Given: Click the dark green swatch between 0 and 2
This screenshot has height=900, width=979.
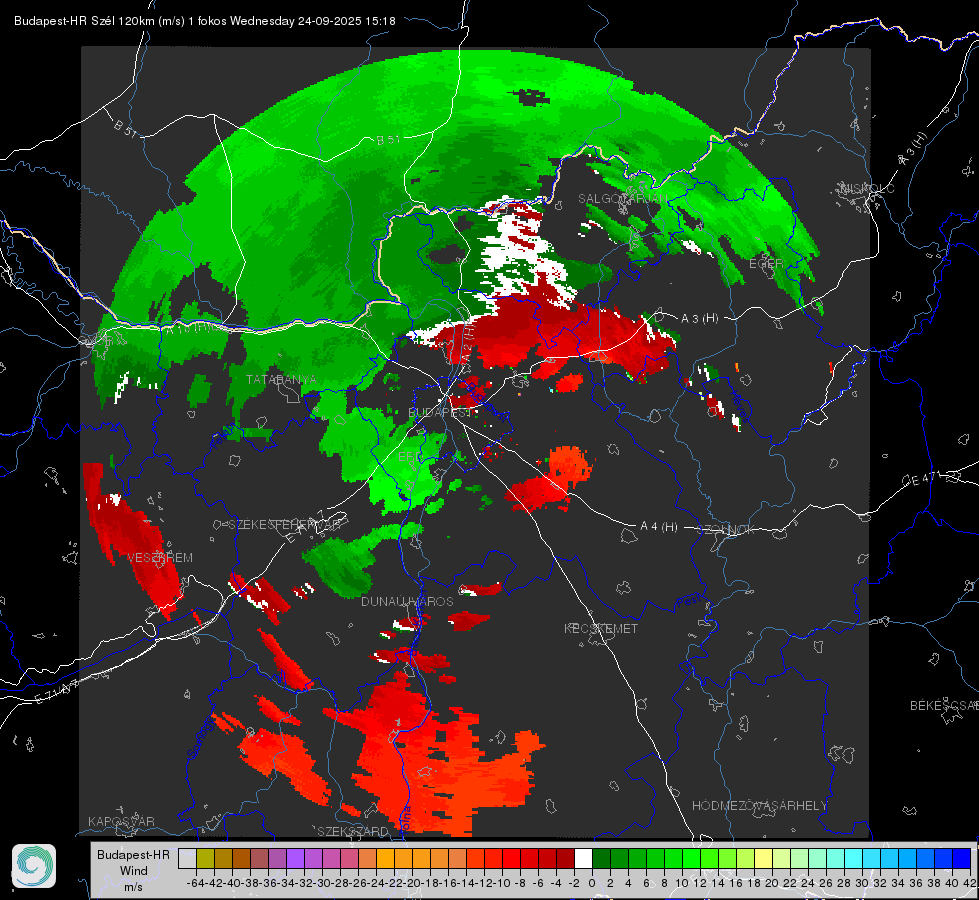Looking at the screenshot, I should click(601, 858).
